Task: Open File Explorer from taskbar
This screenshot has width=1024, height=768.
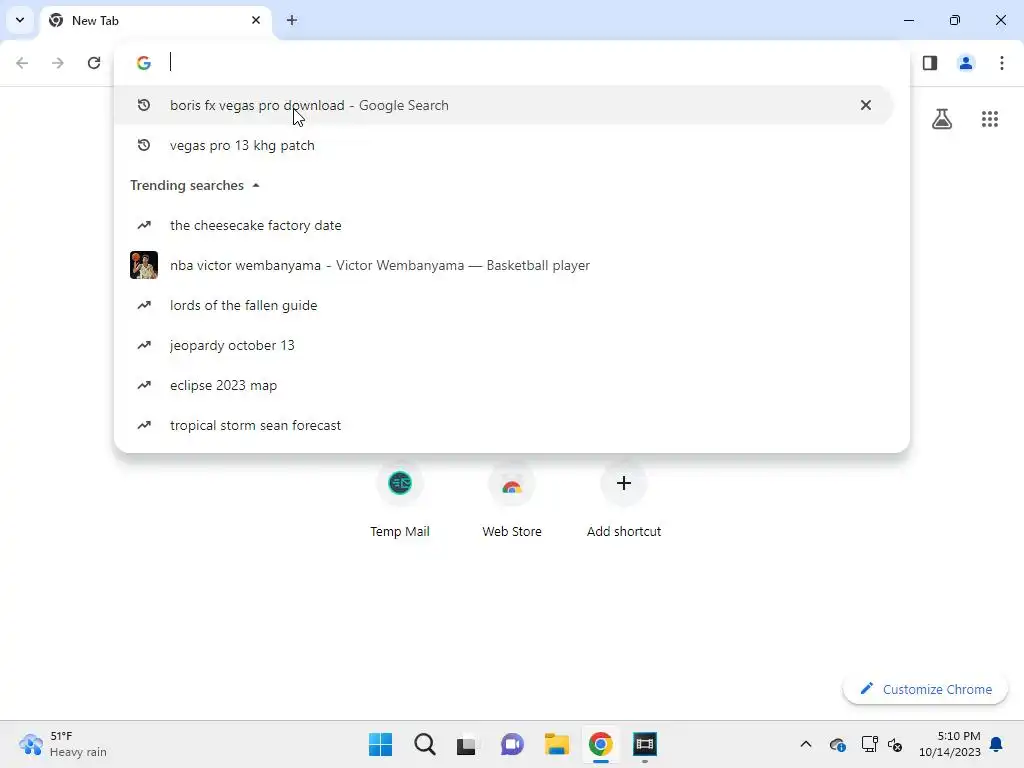Action: (556, 744)
